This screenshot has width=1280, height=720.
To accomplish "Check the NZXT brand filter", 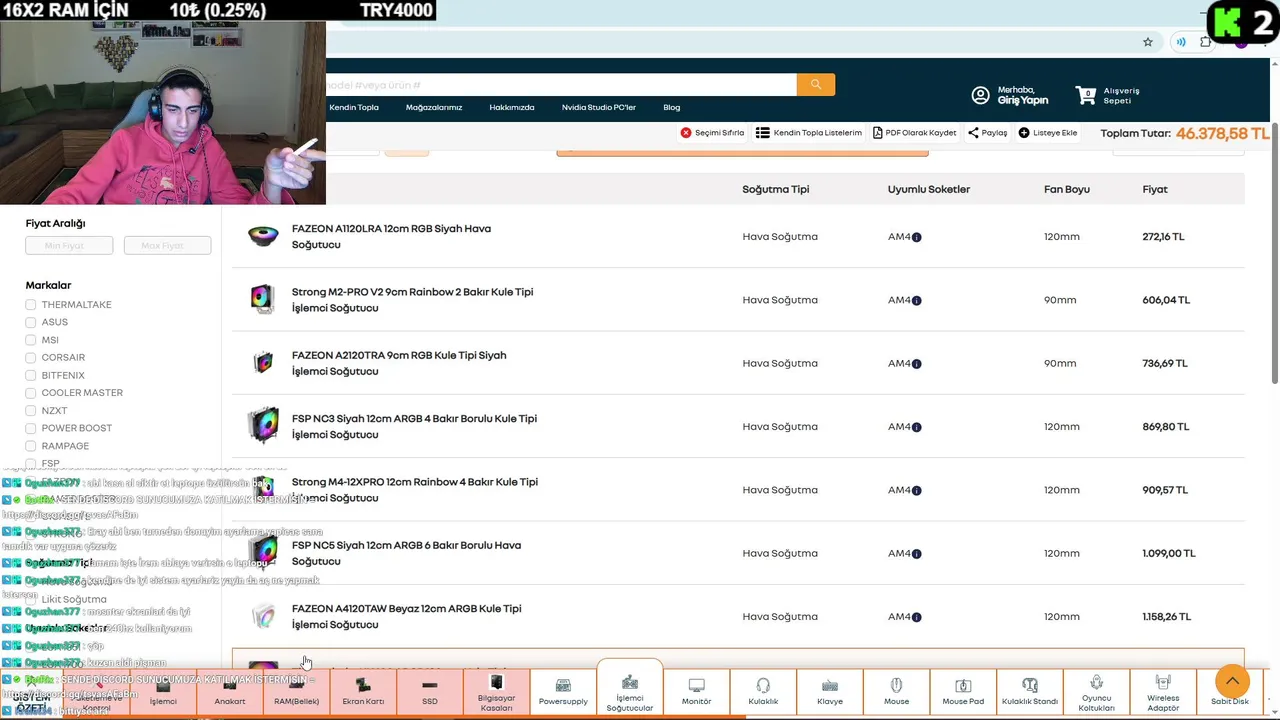I will (x=31, y=411).
